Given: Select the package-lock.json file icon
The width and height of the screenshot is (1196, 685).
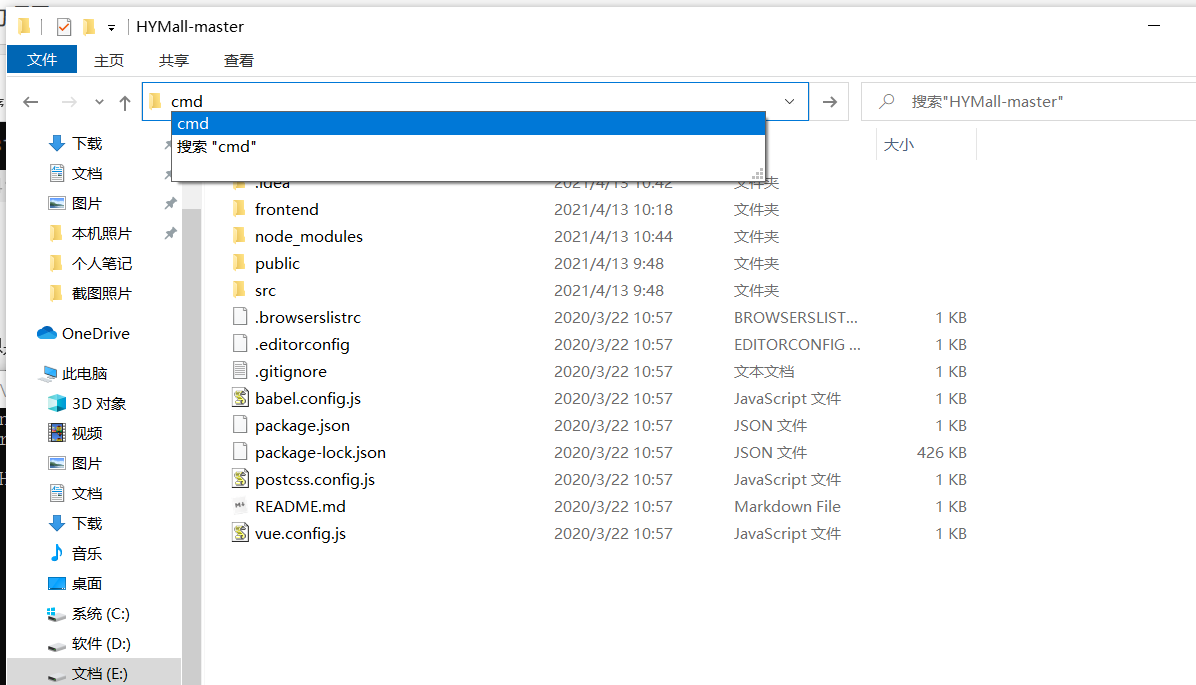Looking at the screenshot, I should (x=240, y=452).
